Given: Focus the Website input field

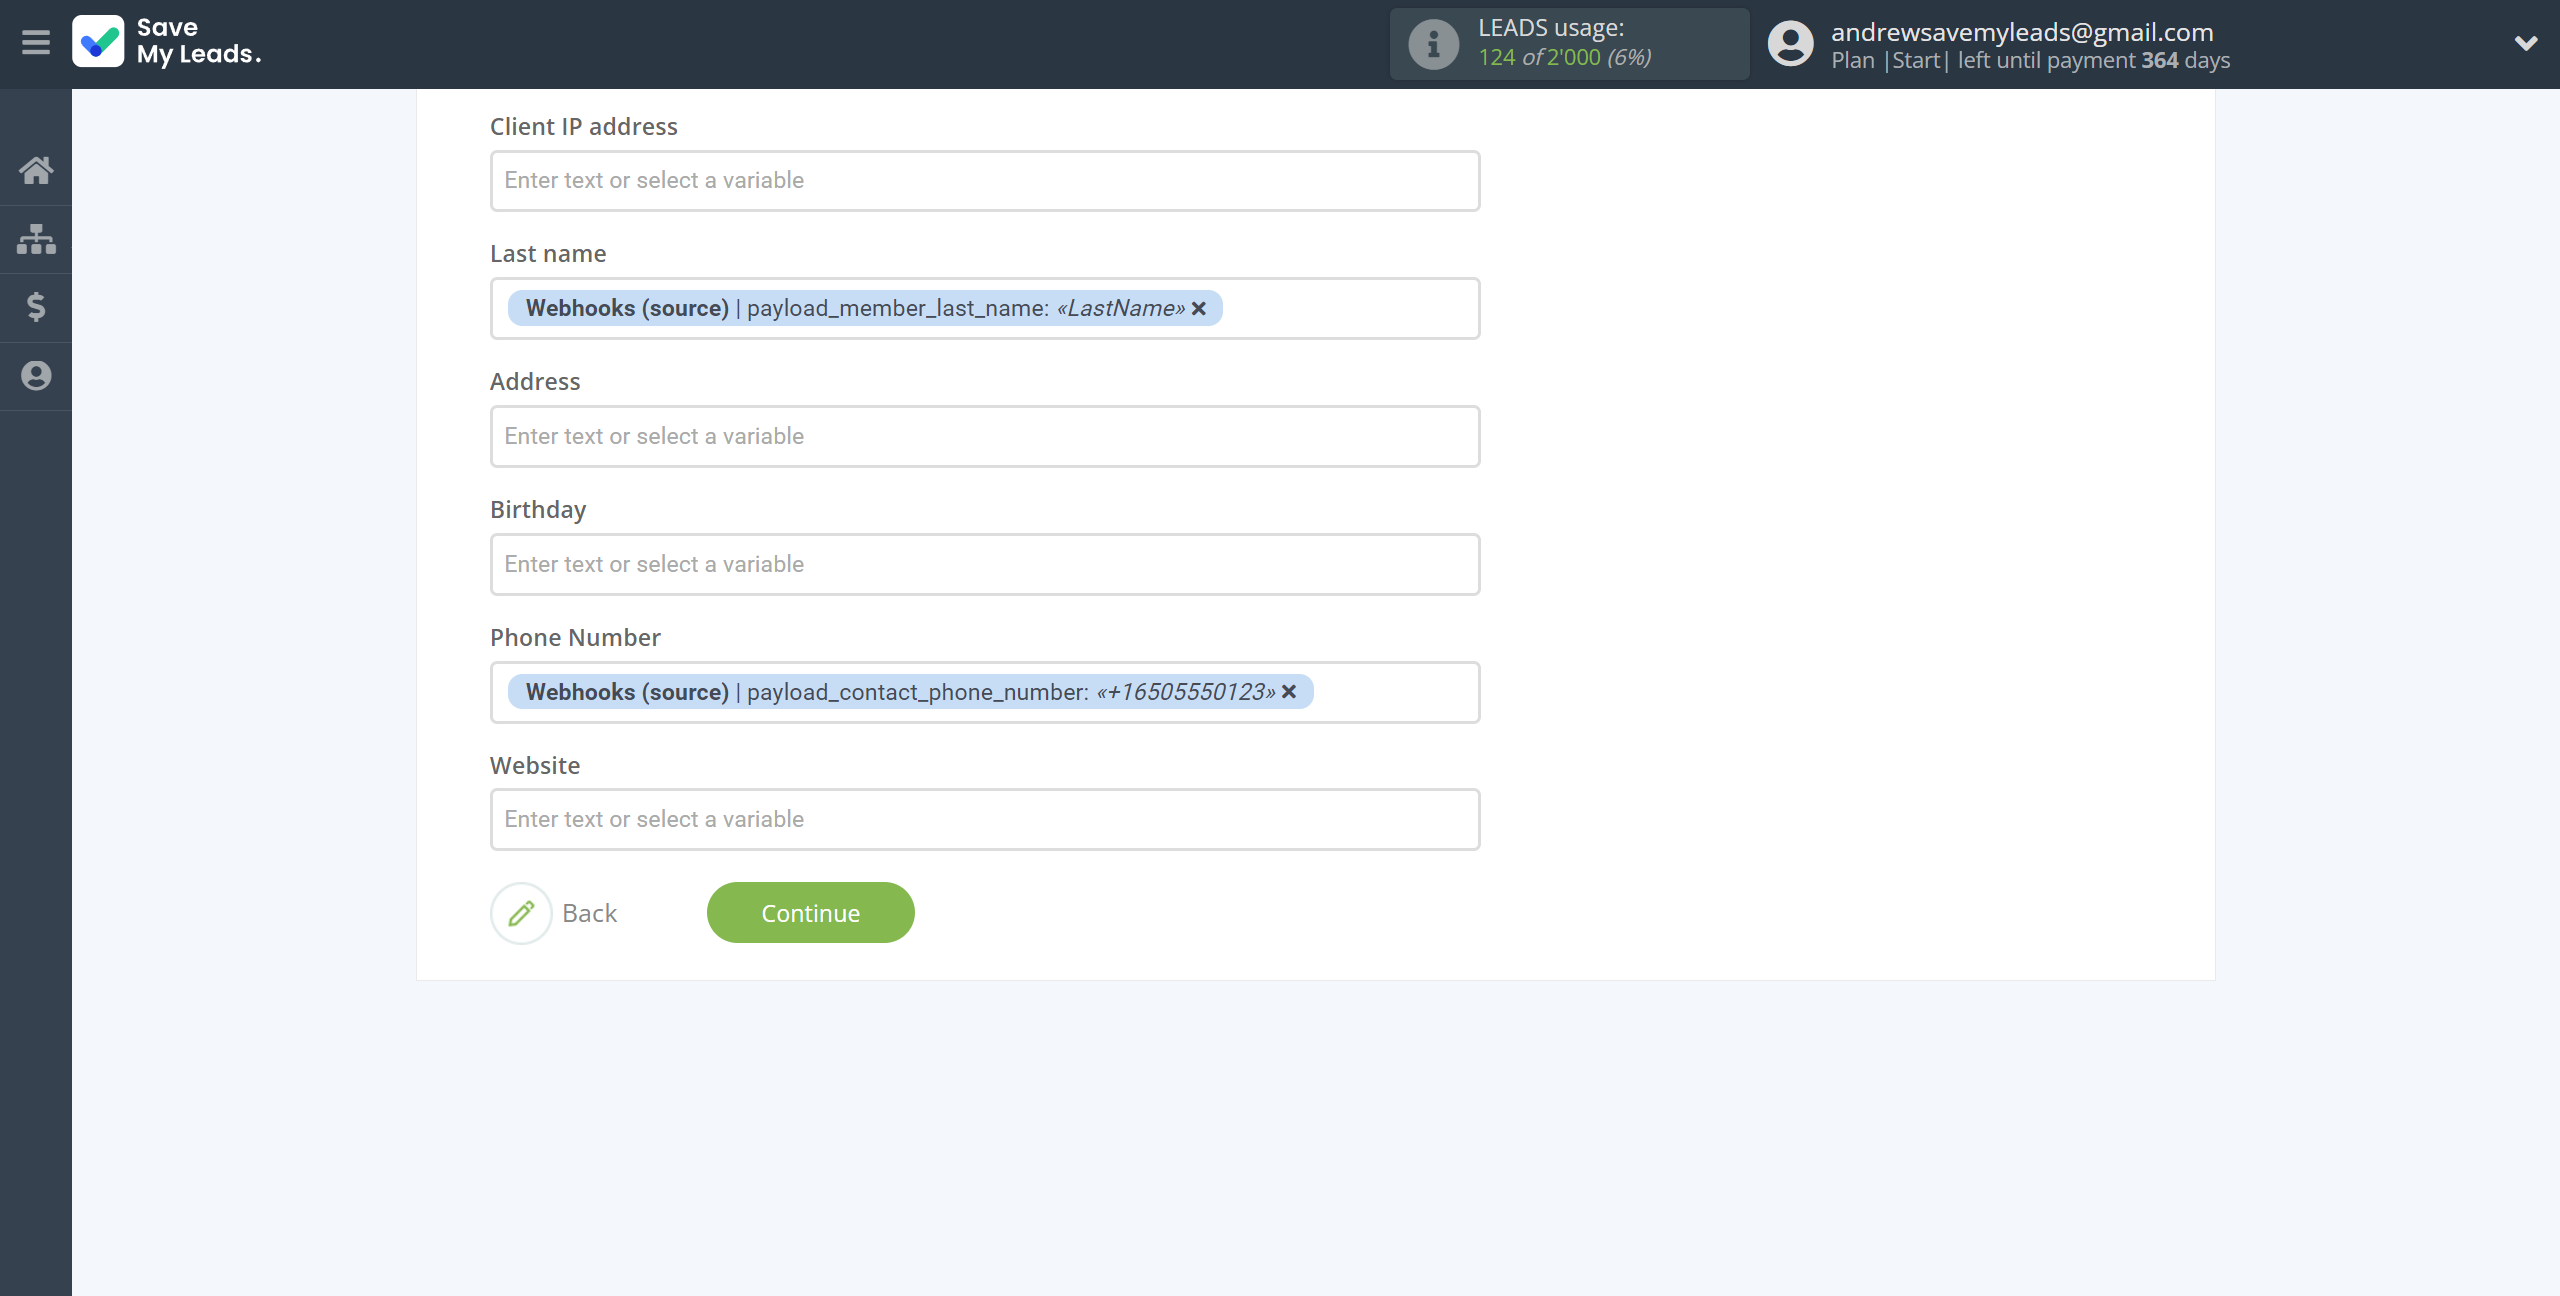Looking at the screenshot, I should [x=985, y=820].
